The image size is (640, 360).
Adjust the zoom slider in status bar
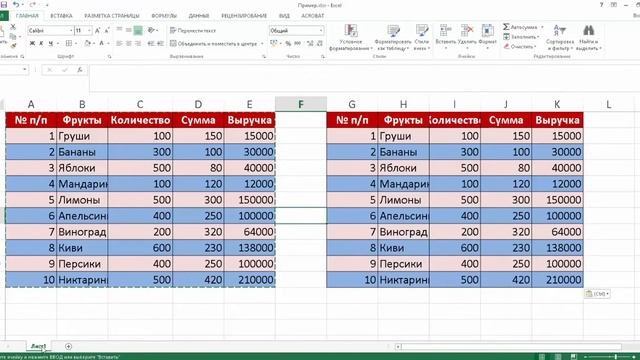[616, 357]
